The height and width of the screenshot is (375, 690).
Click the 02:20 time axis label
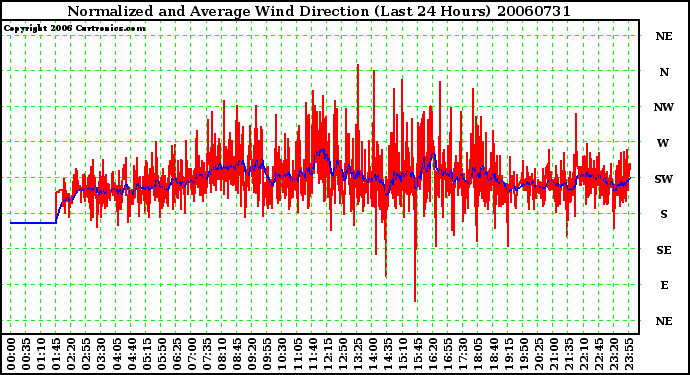pos(71,354)
